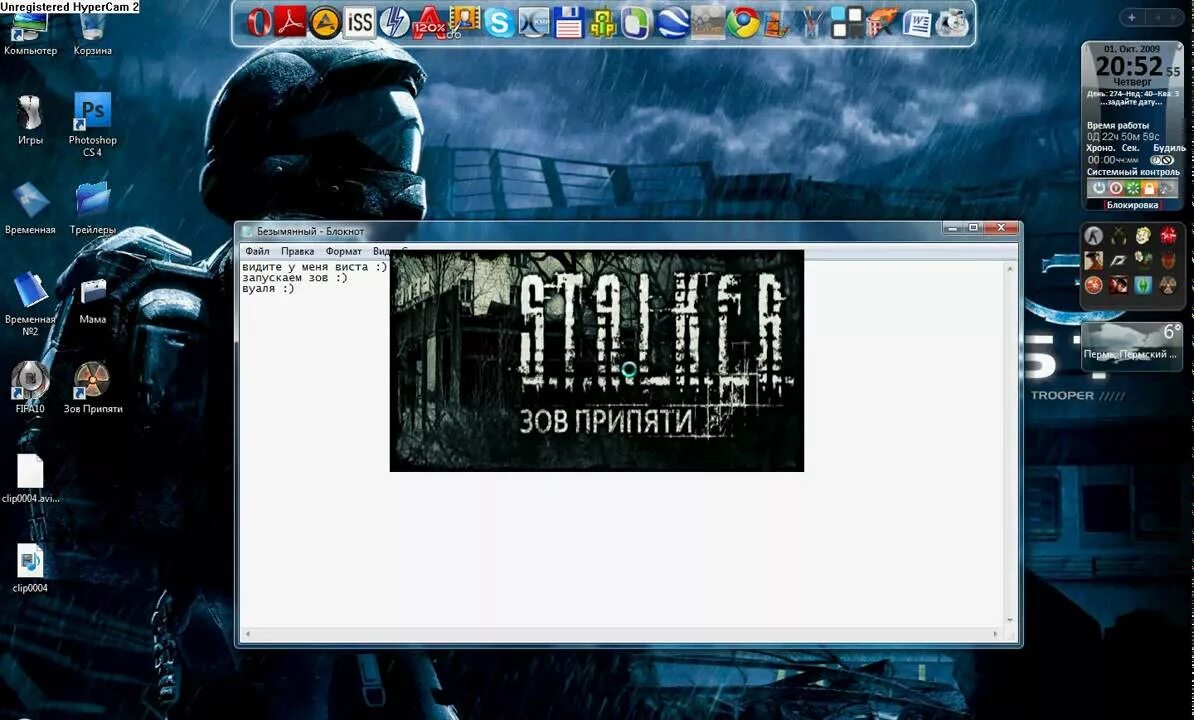Viewport: 1194px width, 720px height.
Task: Click the S.T.A.L.K.E.R. Зов Припяти splash image
Action: tap(596, 361)
